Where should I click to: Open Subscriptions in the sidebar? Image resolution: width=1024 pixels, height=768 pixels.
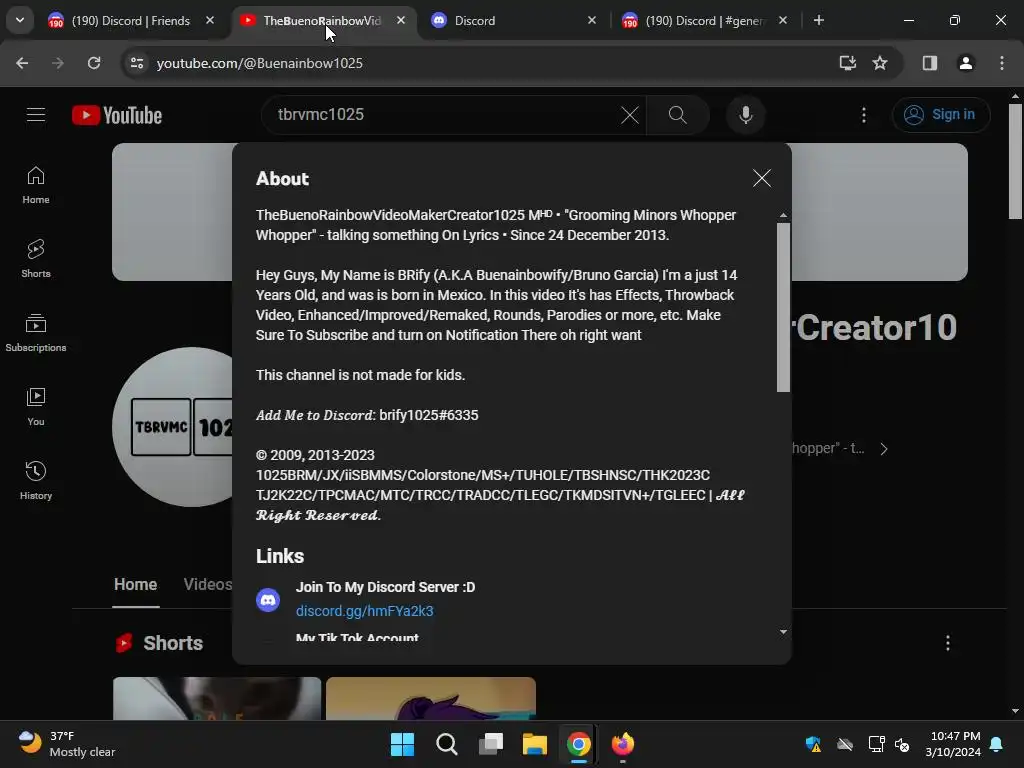coord(36,332)
